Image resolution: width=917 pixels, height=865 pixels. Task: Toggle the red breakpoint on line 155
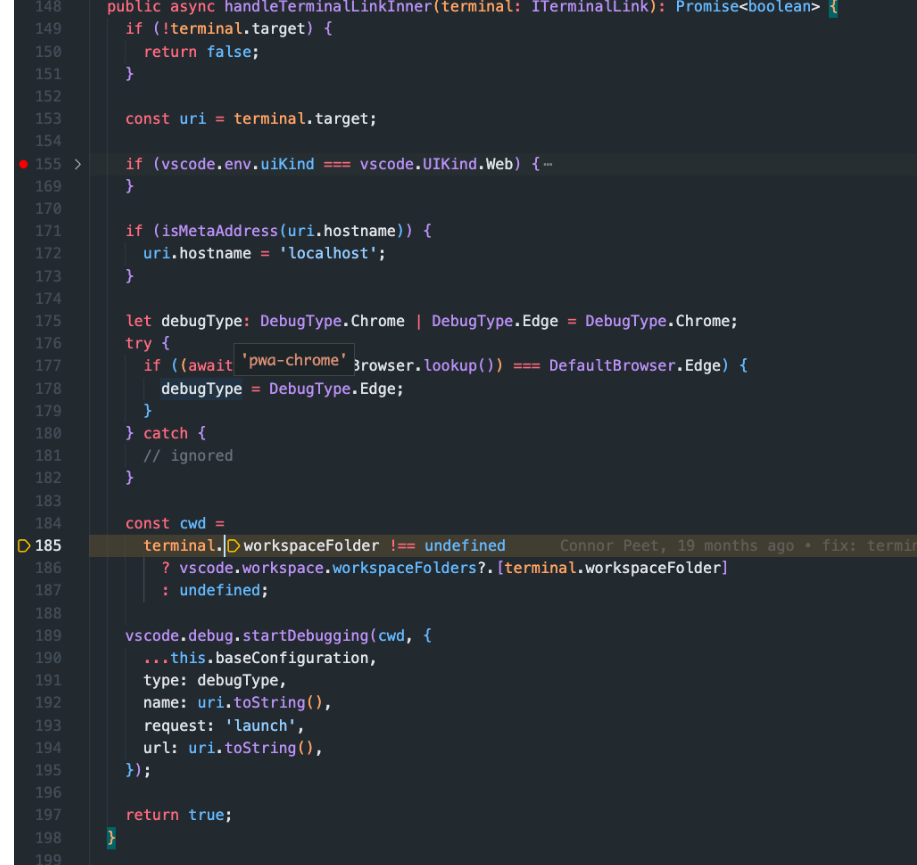point(23,164)
